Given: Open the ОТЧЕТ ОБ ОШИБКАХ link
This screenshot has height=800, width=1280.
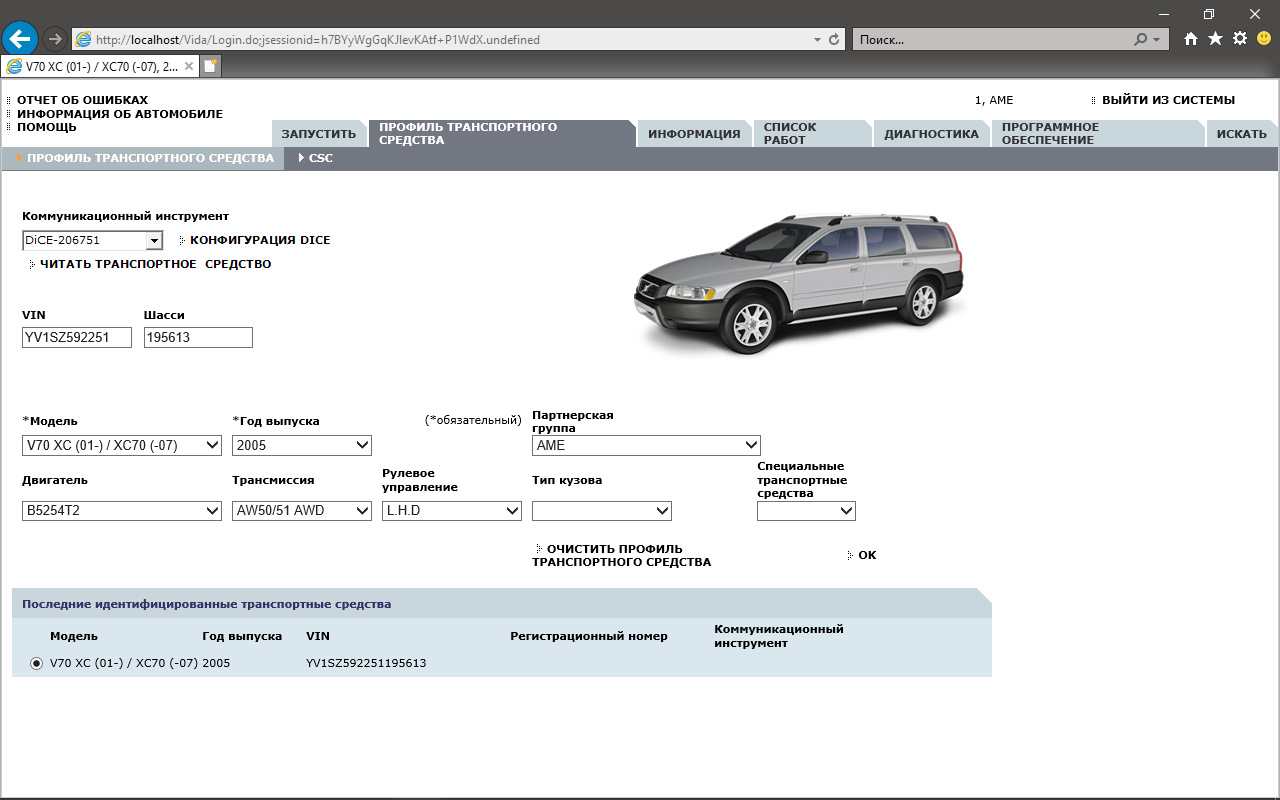Looking at the screenshot, I should tap(82, 100).
